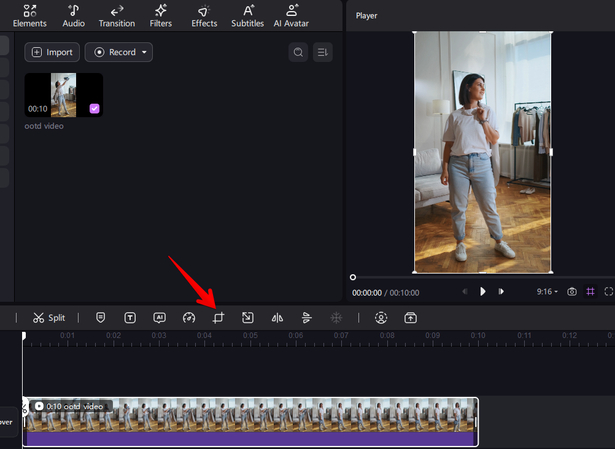This screenshot has height=449, width=615.
Task: Click the Import button
Action: tap(51, 52)
